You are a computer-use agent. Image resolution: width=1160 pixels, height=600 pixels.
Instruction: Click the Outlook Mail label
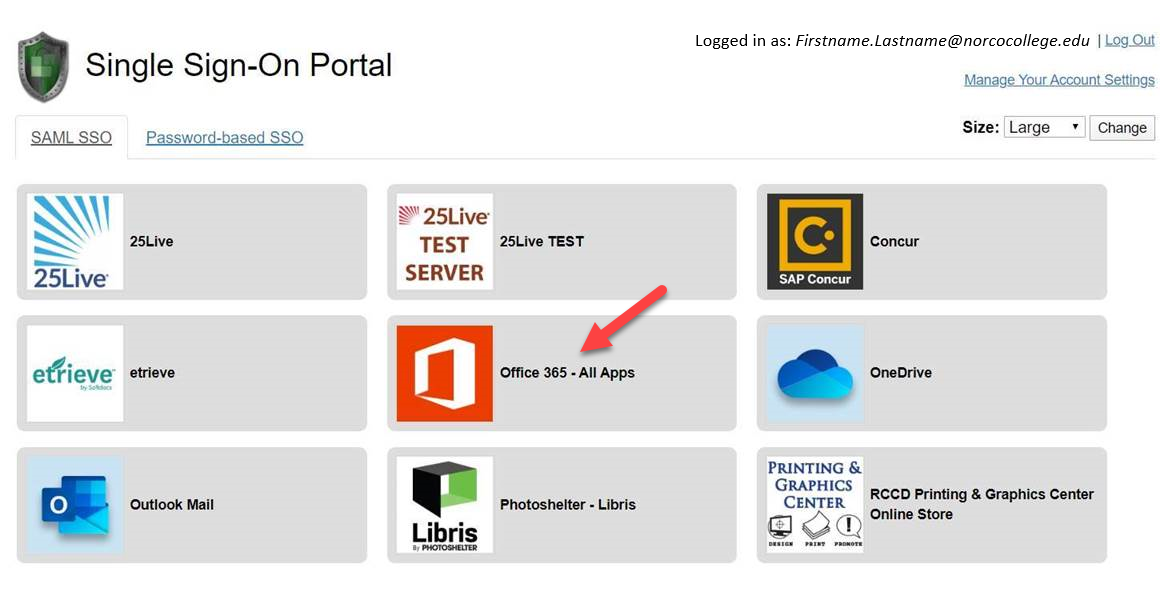click(172, 505)
